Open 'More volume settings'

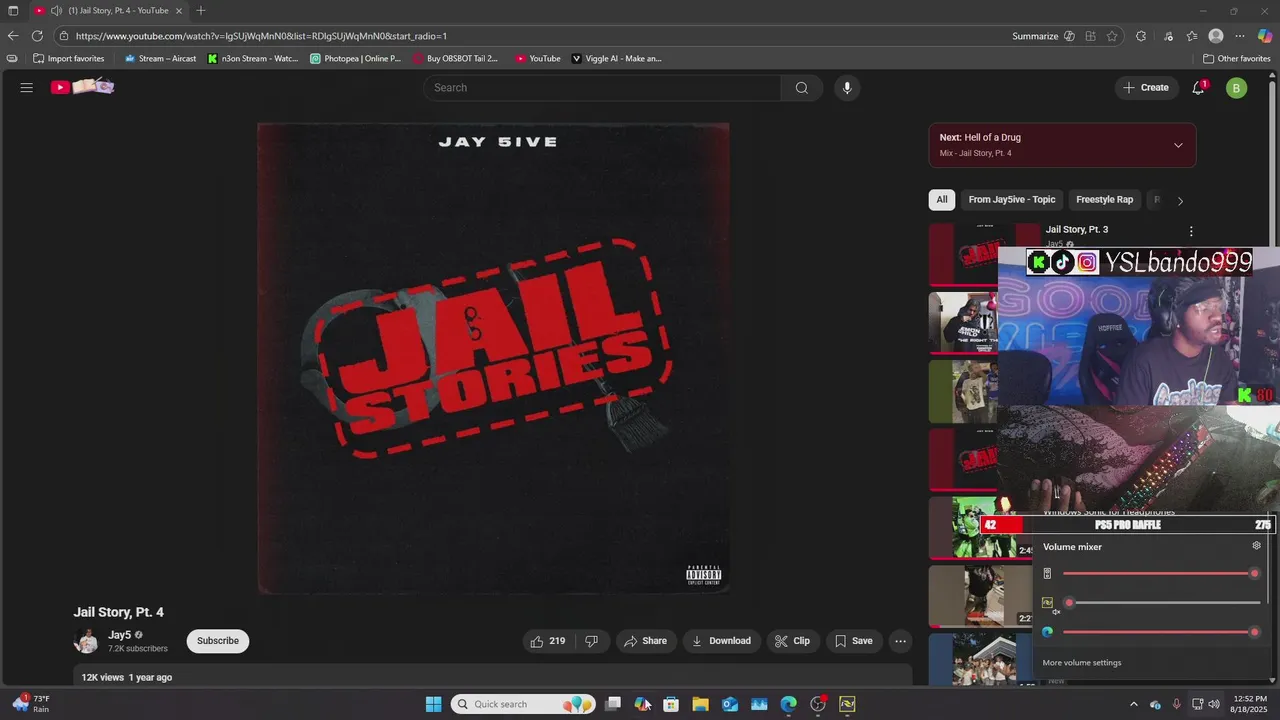tap(1082, 663)
